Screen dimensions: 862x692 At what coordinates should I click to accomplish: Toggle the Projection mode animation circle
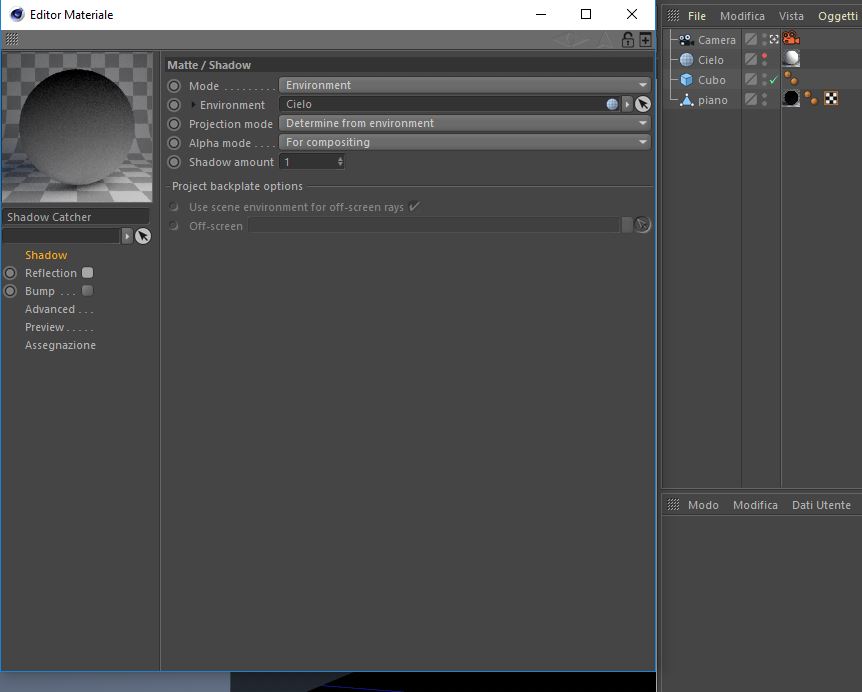[x=174, y=124]
